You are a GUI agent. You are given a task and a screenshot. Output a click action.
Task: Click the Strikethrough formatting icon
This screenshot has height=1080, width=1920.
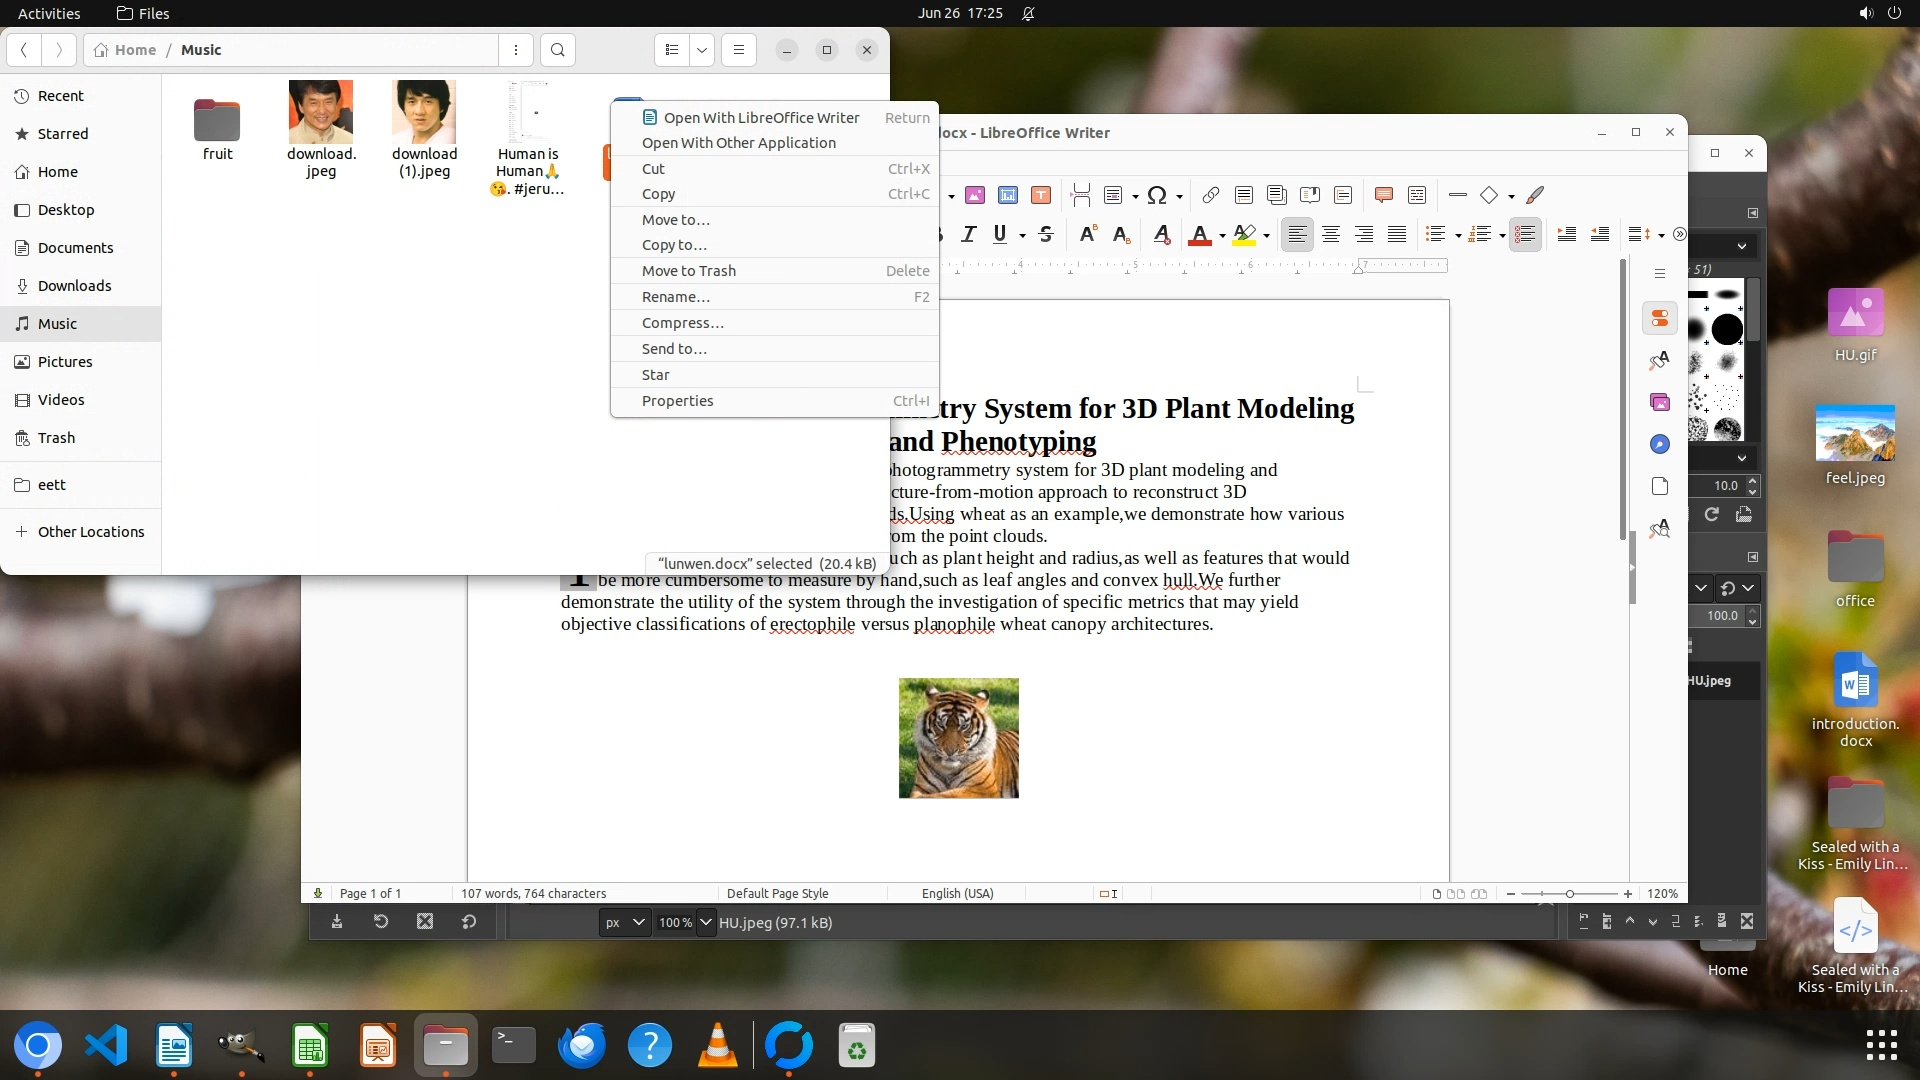point(1046,234)
